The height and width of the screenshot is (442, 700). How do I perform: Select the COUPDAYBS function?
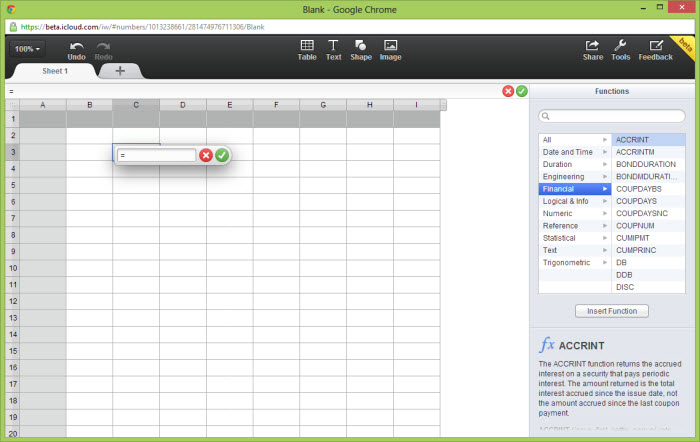tap(648, 189)
